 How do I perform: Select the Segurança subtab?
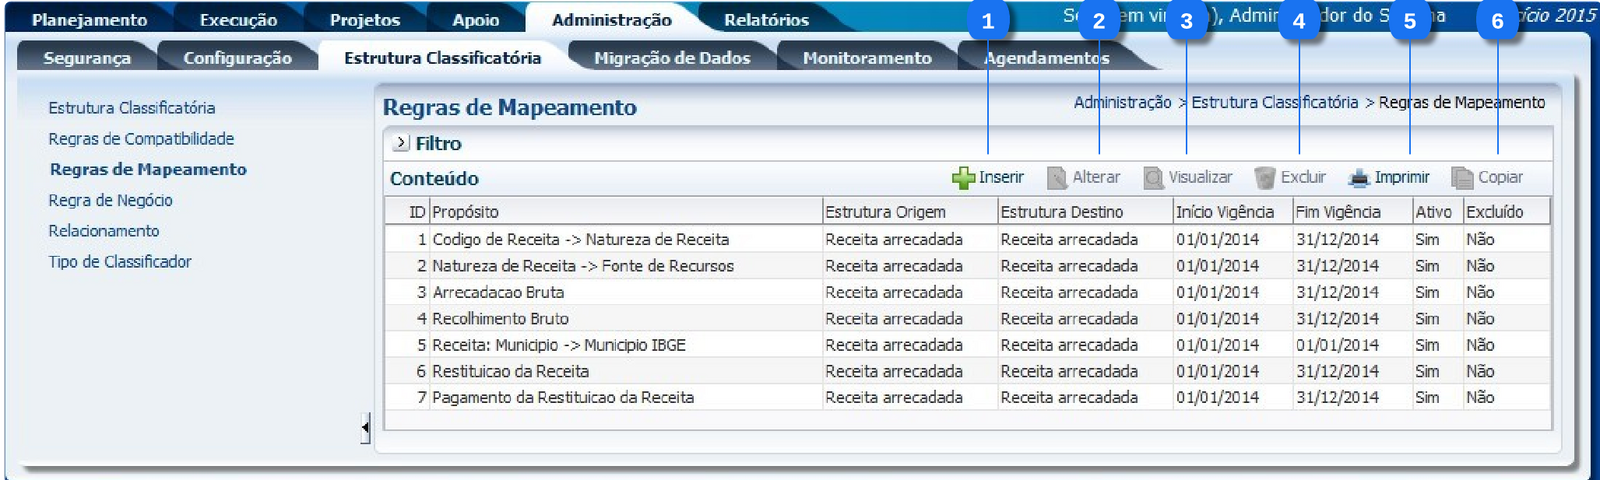tap(87, 58)
